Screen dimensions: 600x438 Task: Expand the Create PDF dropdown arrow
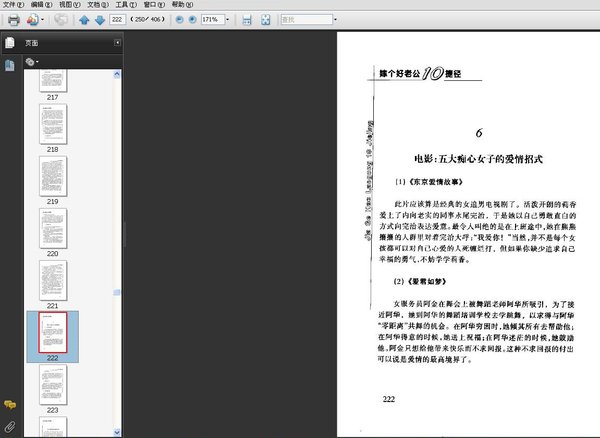[x=42, y=20]
